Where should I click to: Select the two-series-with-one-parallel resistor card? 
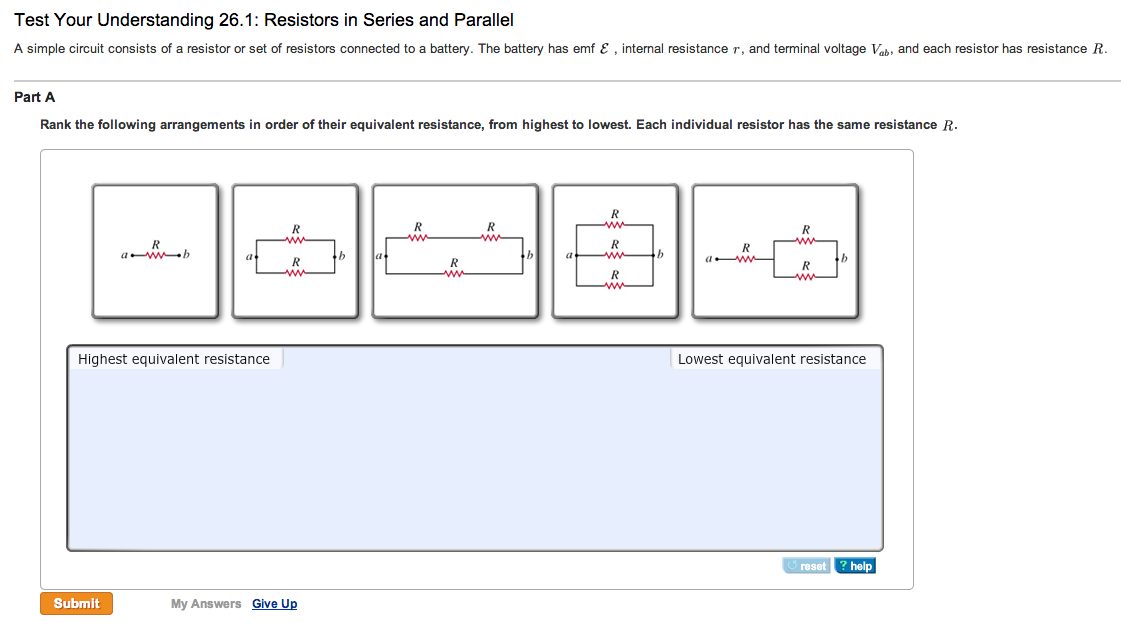pos(455,251)
